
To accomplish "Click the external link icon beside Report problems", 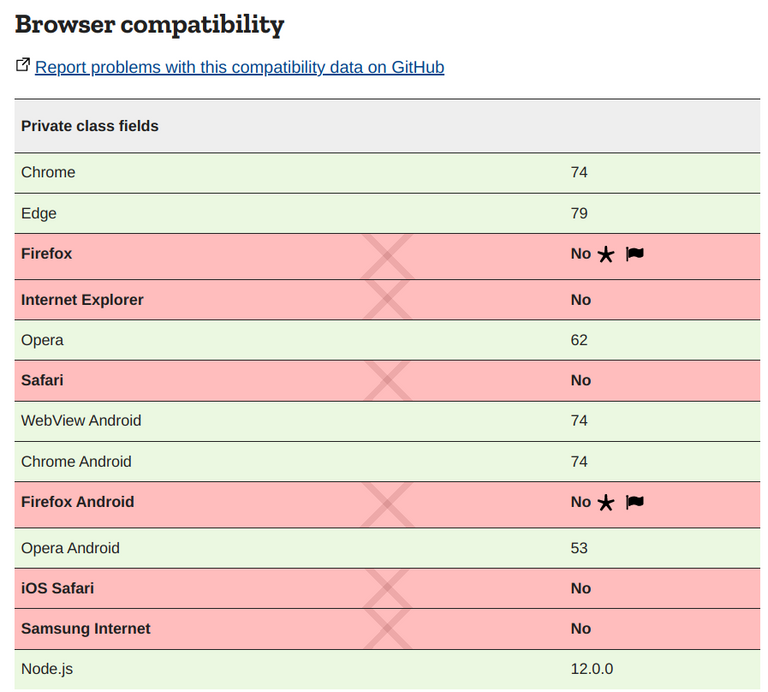I will click(x=23, y=66).
